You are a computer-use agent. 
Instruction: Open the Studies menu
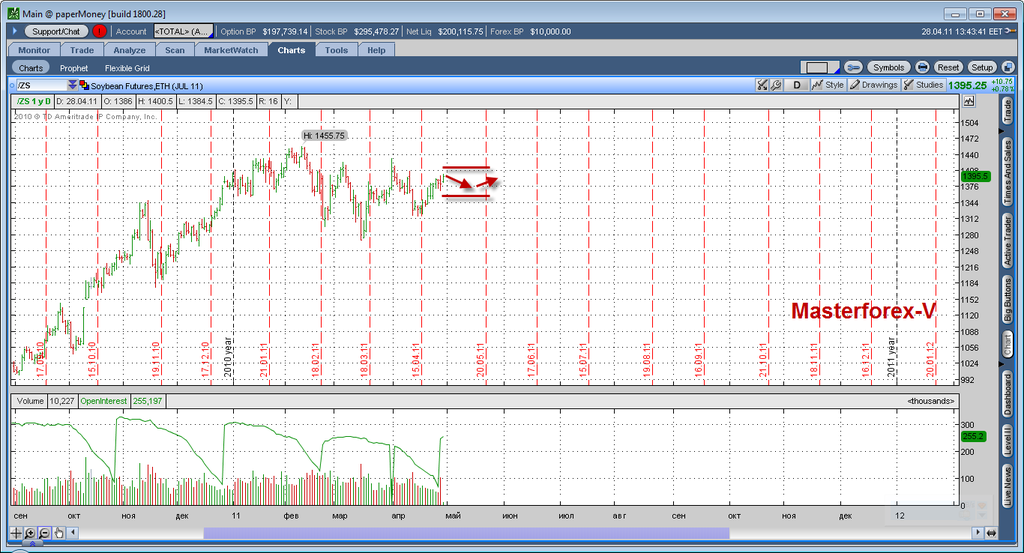(x=923, y=85)
